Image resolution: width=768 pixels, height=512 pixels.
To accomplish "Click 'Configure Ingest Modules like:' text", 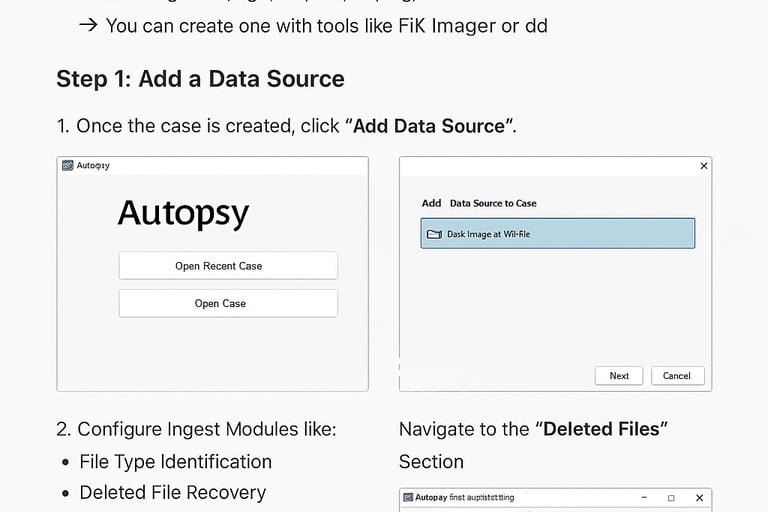I will (x=207, y=429).
